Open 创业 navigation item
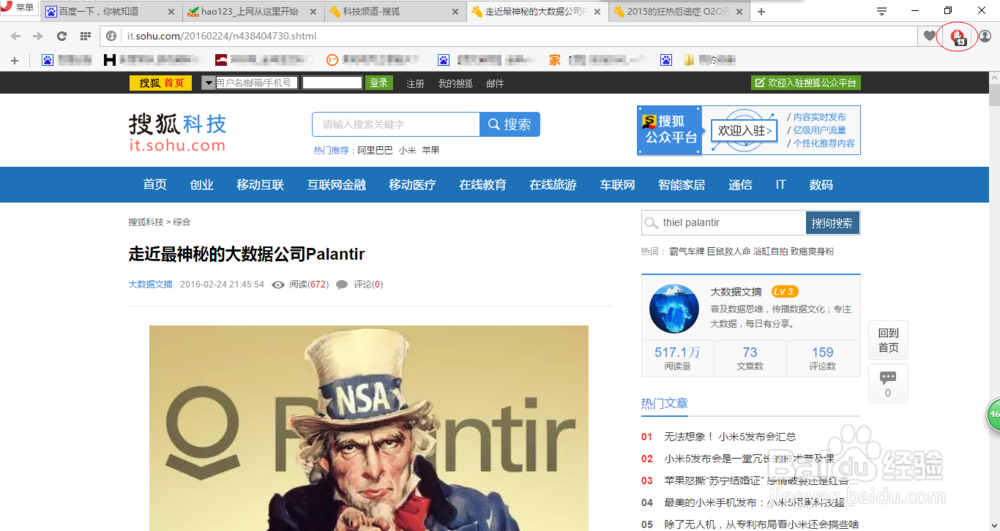 202,185
